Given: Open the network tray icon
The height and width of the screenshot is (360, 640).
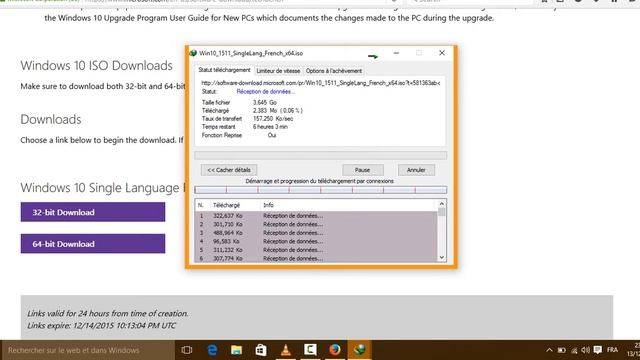Looking at the screenshot, I should pyautogui.click(x=574, y=350).
